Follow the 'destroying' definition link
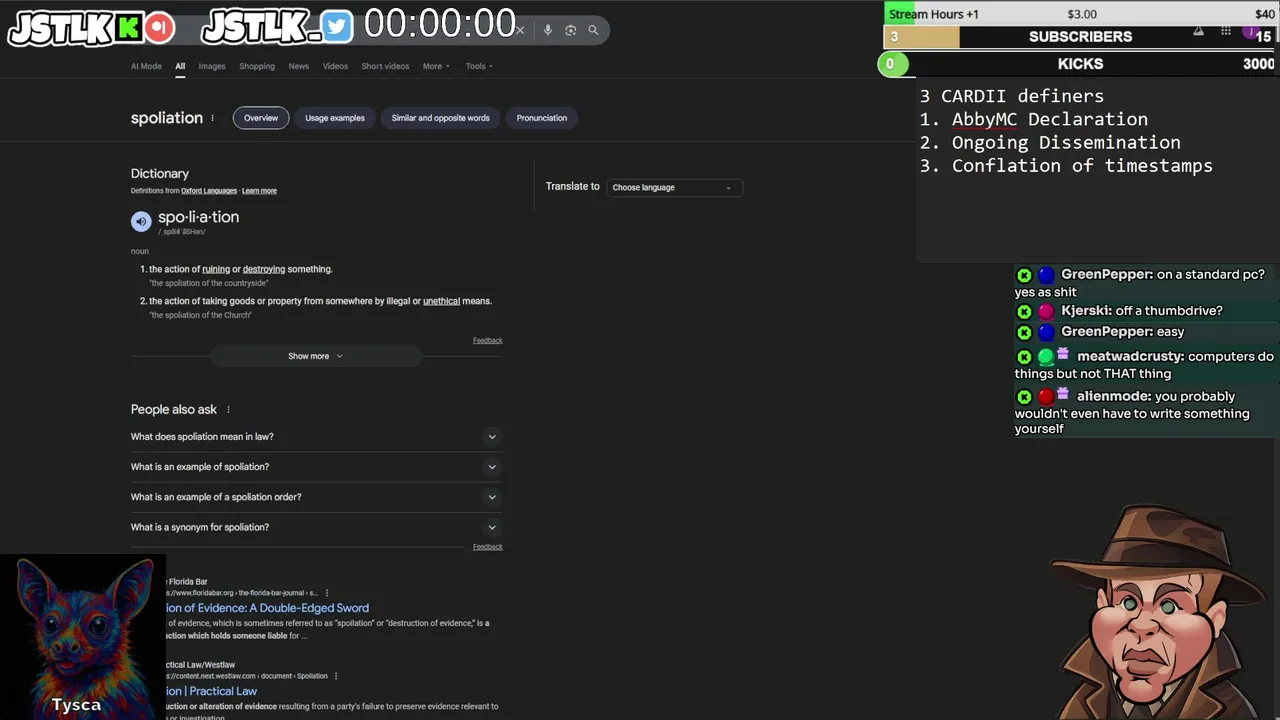Screen dimensions: 1280x720 (264, 269)
